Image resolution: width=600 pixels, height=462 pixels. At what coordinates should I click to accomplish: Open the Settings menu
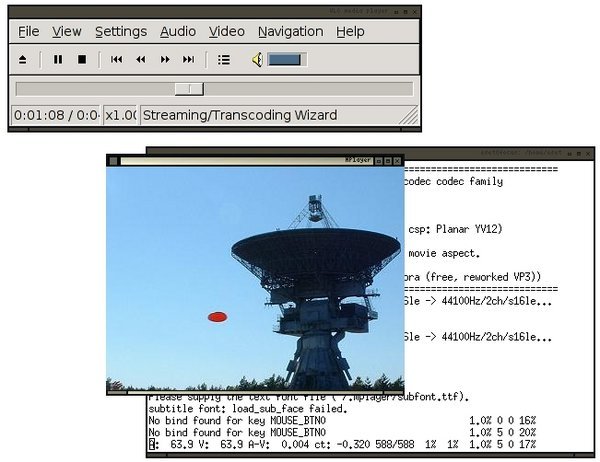tap(121, 31)
